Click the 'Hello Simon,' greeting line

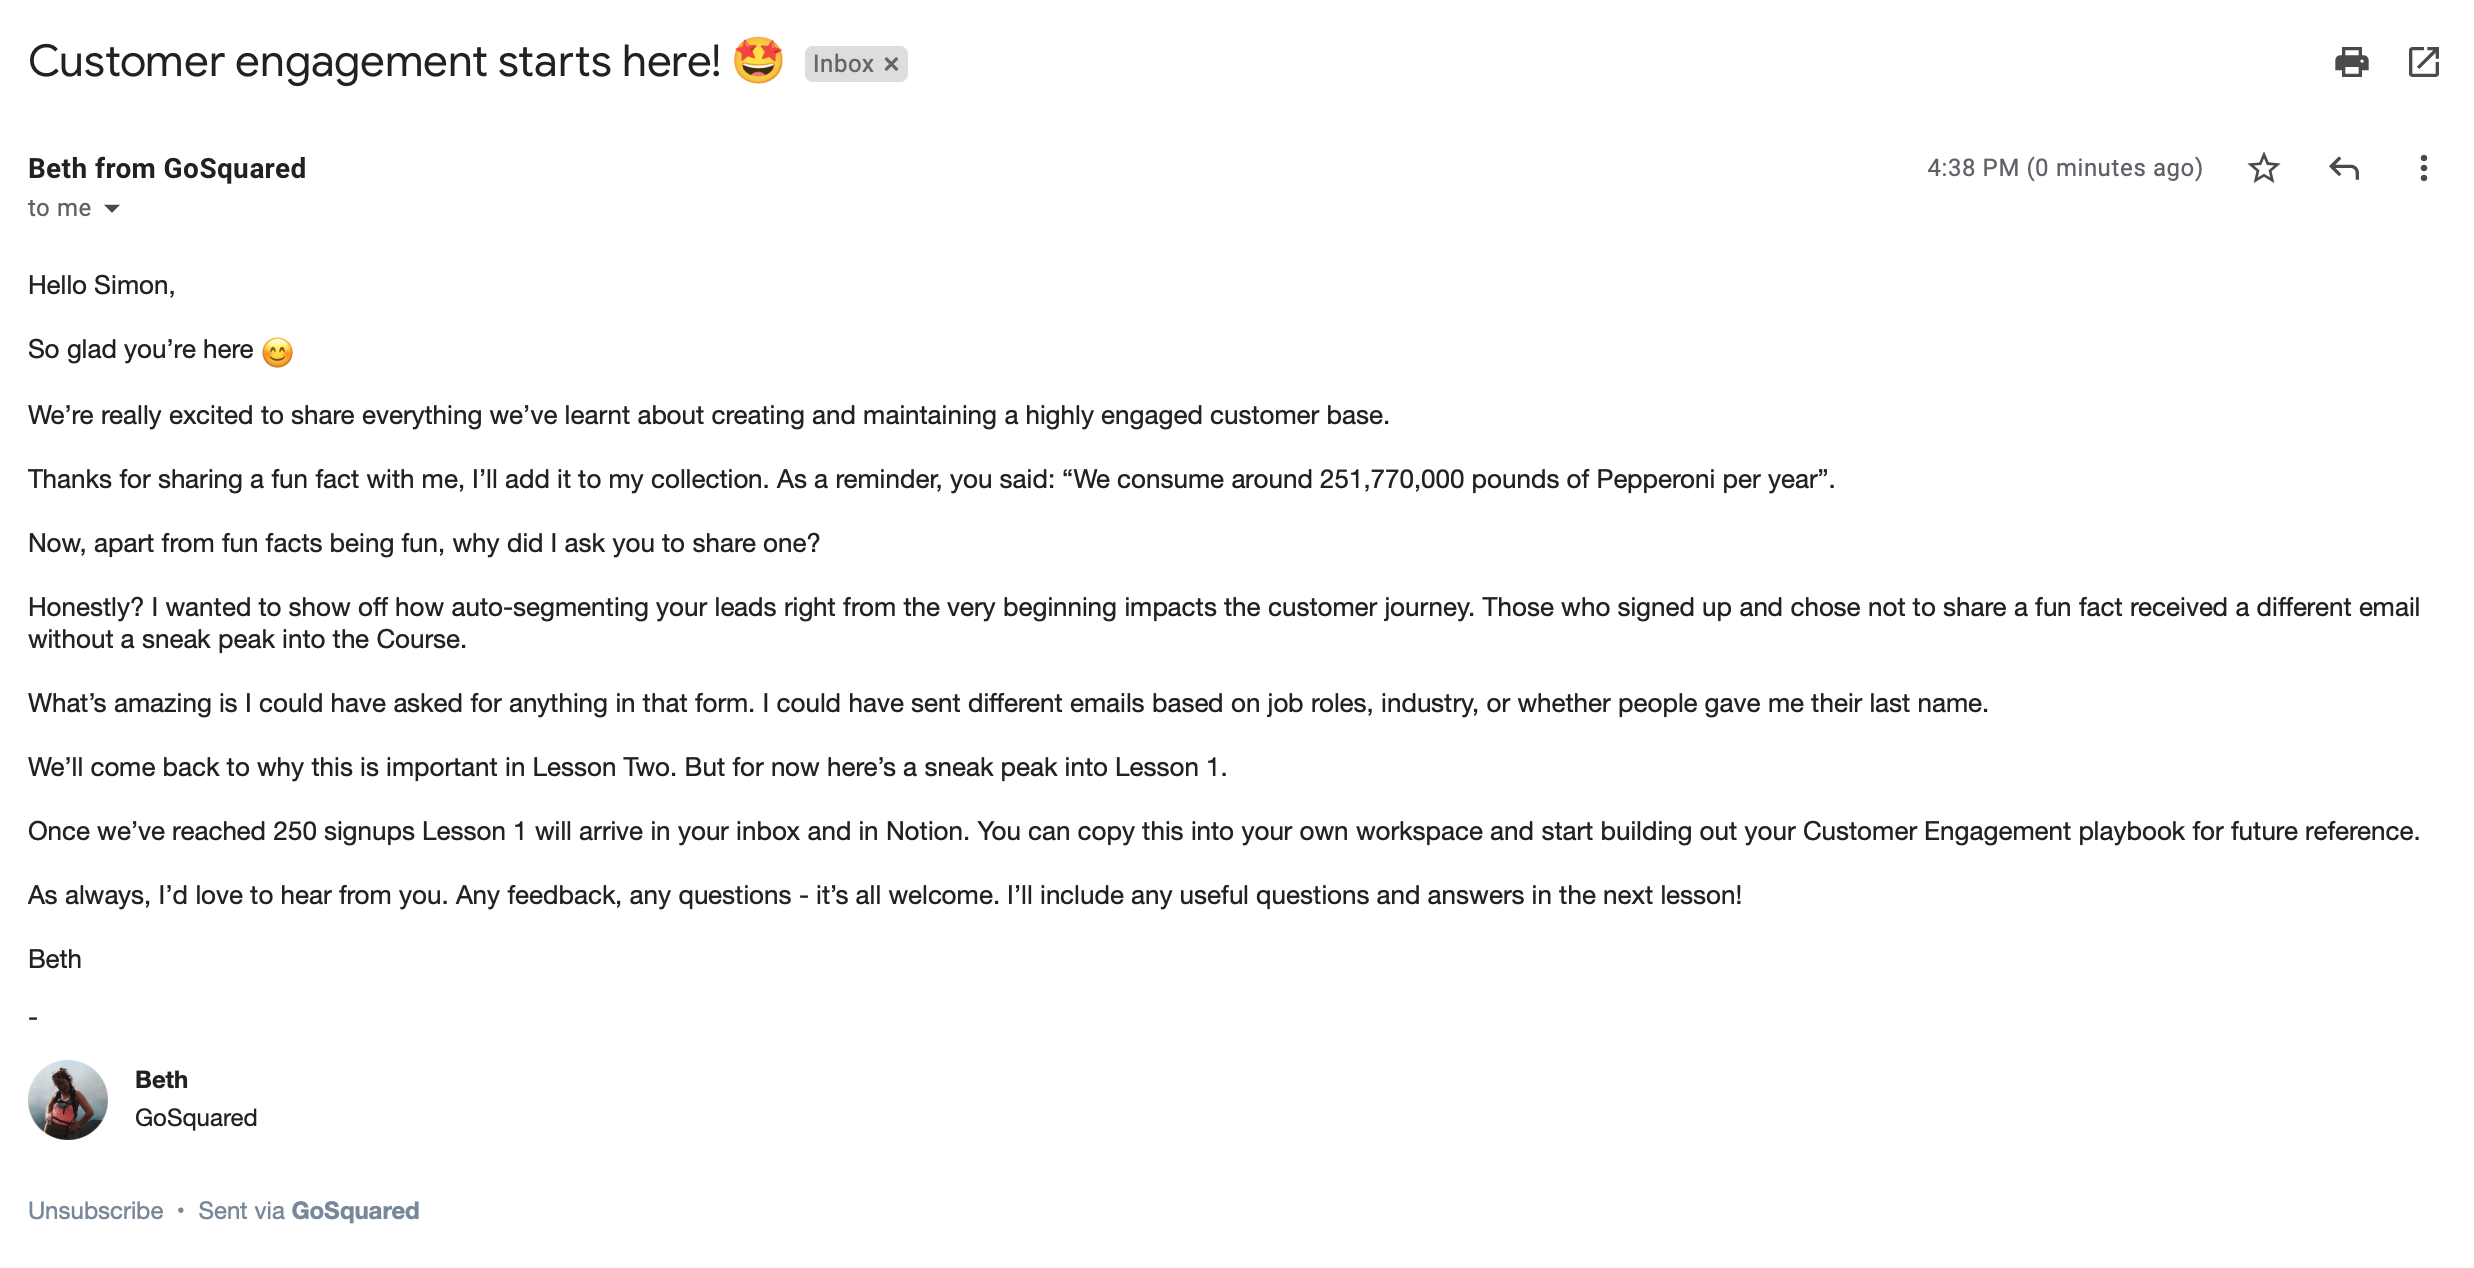point(101,286)
